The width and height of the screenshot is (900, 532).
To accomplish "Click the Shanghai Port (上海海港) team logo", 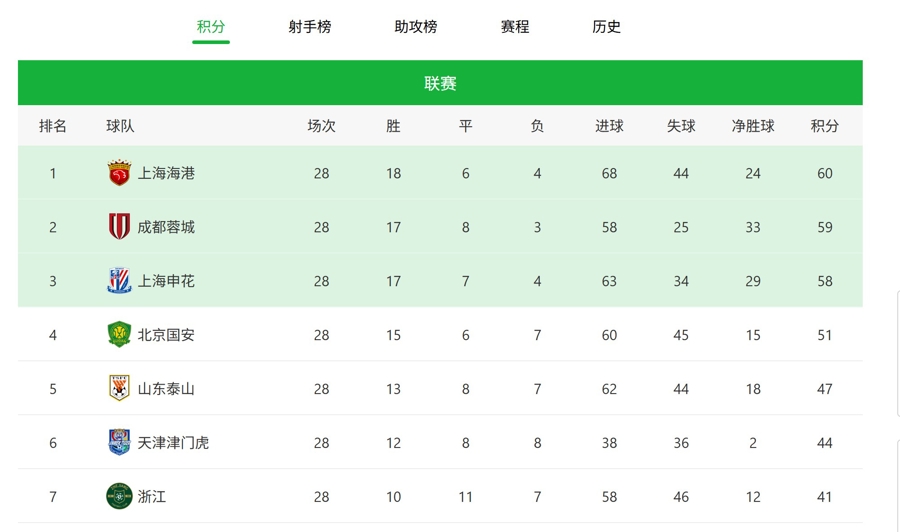I will pyautogui.click(x=119, y=173).
